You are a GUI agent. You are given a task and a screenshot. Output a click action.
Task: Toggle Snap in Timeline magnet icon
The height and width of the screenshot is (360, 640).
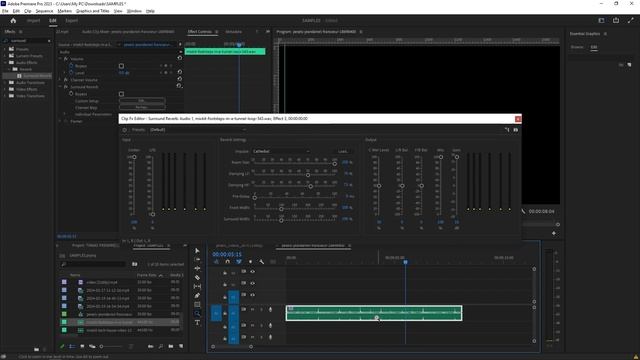tap(227, 262)
